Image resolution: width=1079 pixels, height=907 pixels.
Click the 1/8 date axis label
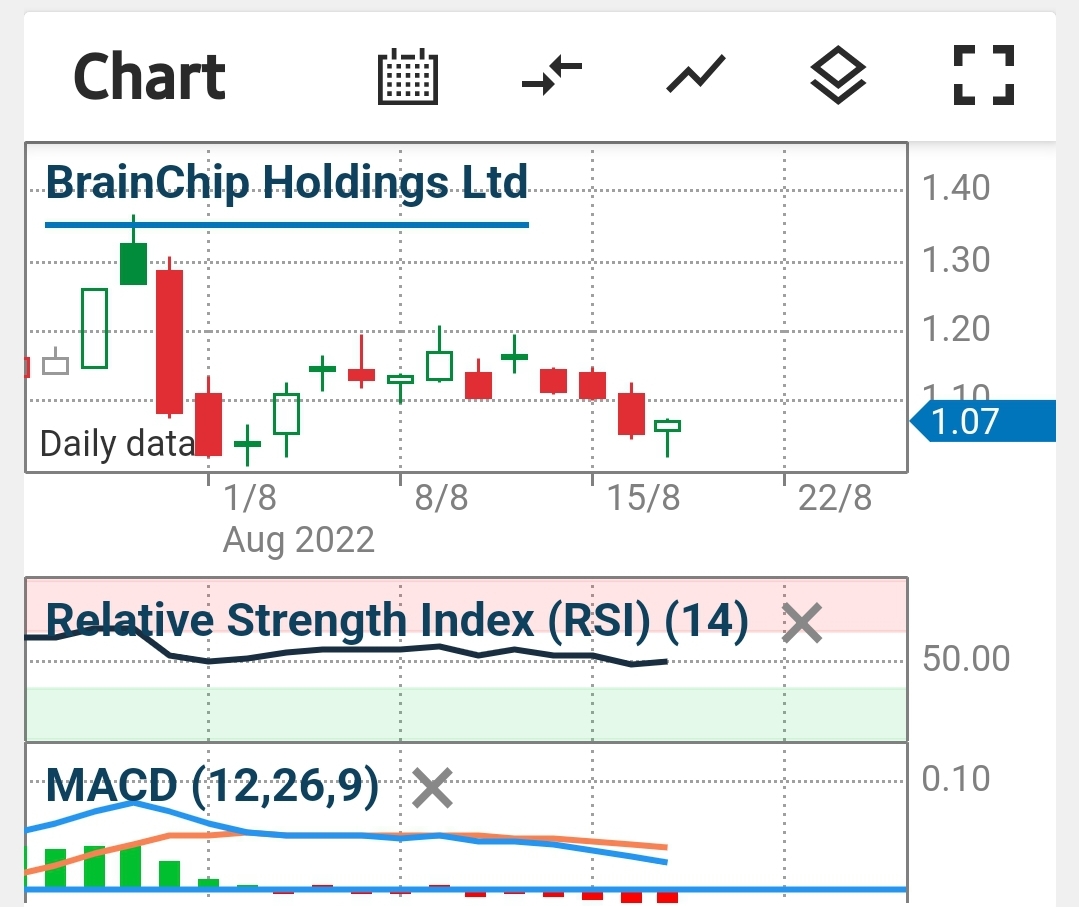click(x=250, y=498)
